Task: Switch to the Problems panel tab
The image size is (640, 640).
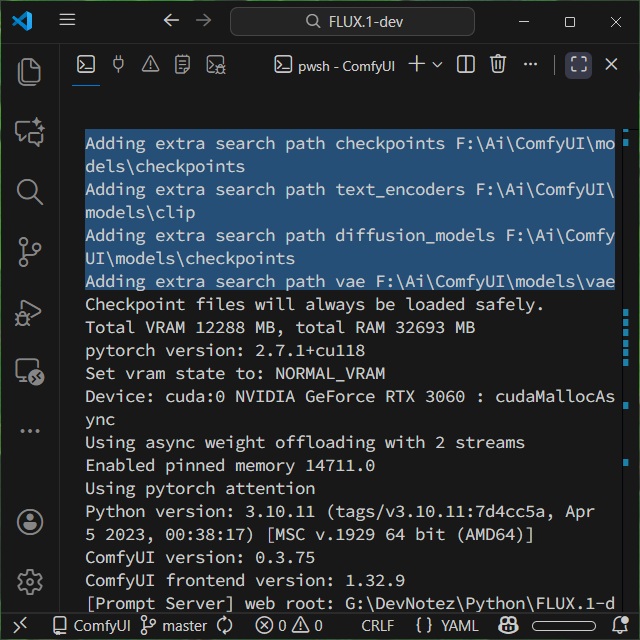Action: tap(150, 65)
